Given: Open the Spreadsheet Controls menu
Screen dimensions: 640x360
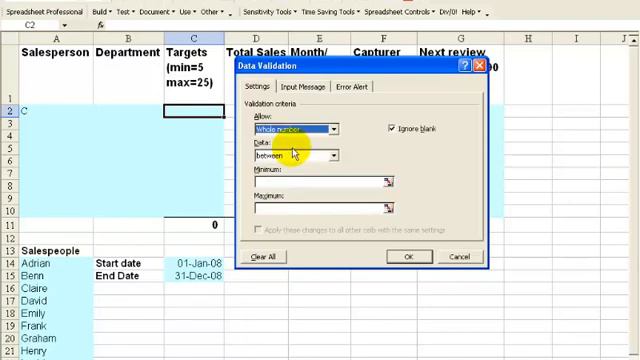Looking at the screenshot, I should (x=400, y=12).
